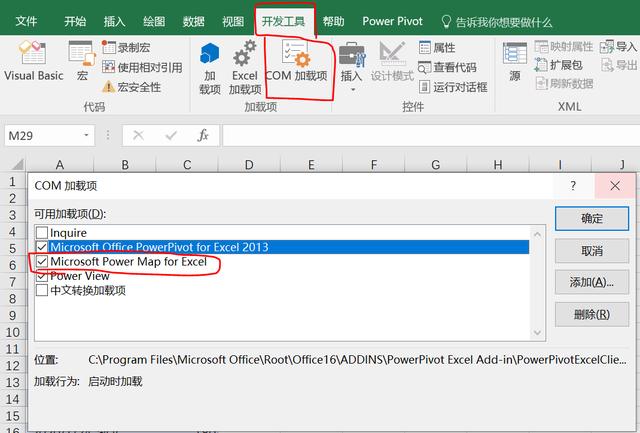Select column F header

(373, 165)
